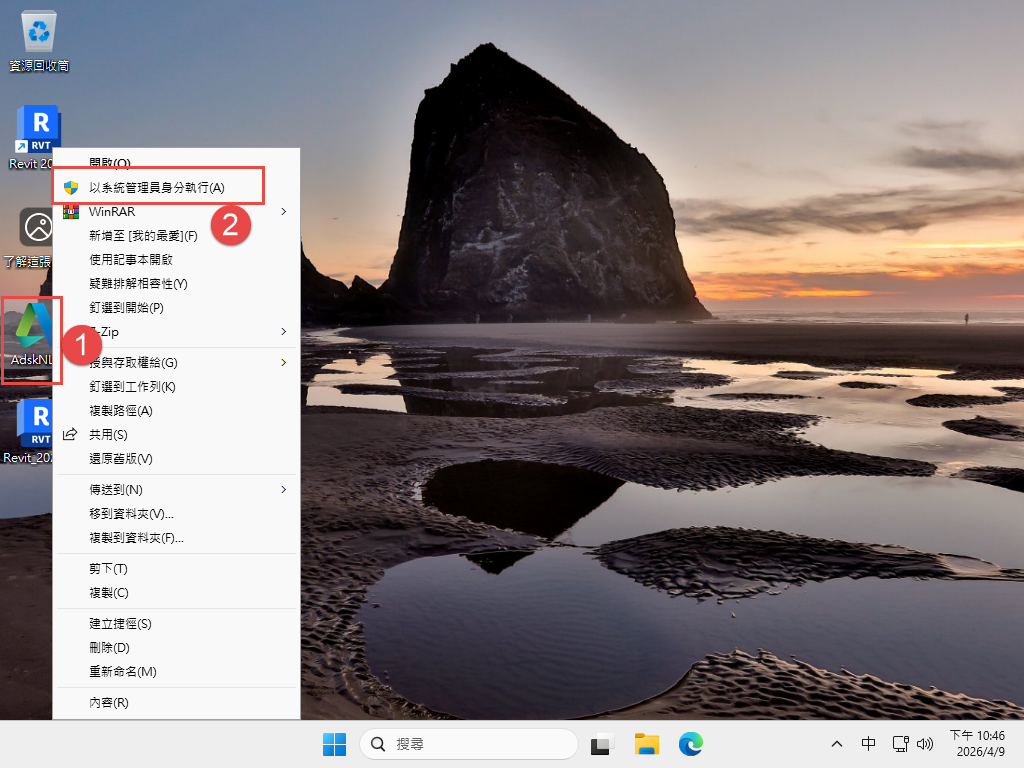Launch Microsoft Edge from the taskbar
This screenshot has width=1024, height=768.
[690, 744]
